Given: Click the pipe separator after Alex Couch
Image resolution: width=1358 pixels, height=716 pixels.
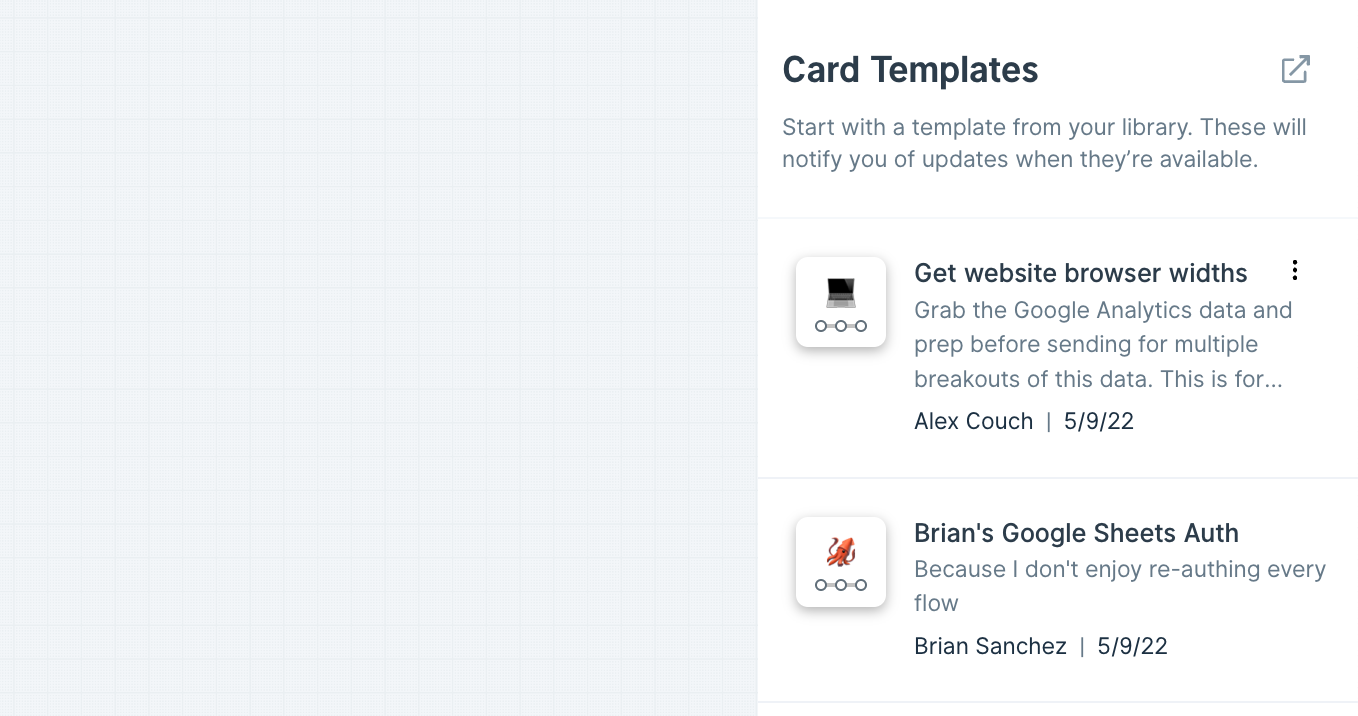Looking at the screenshot, I should coord(1048,421).
